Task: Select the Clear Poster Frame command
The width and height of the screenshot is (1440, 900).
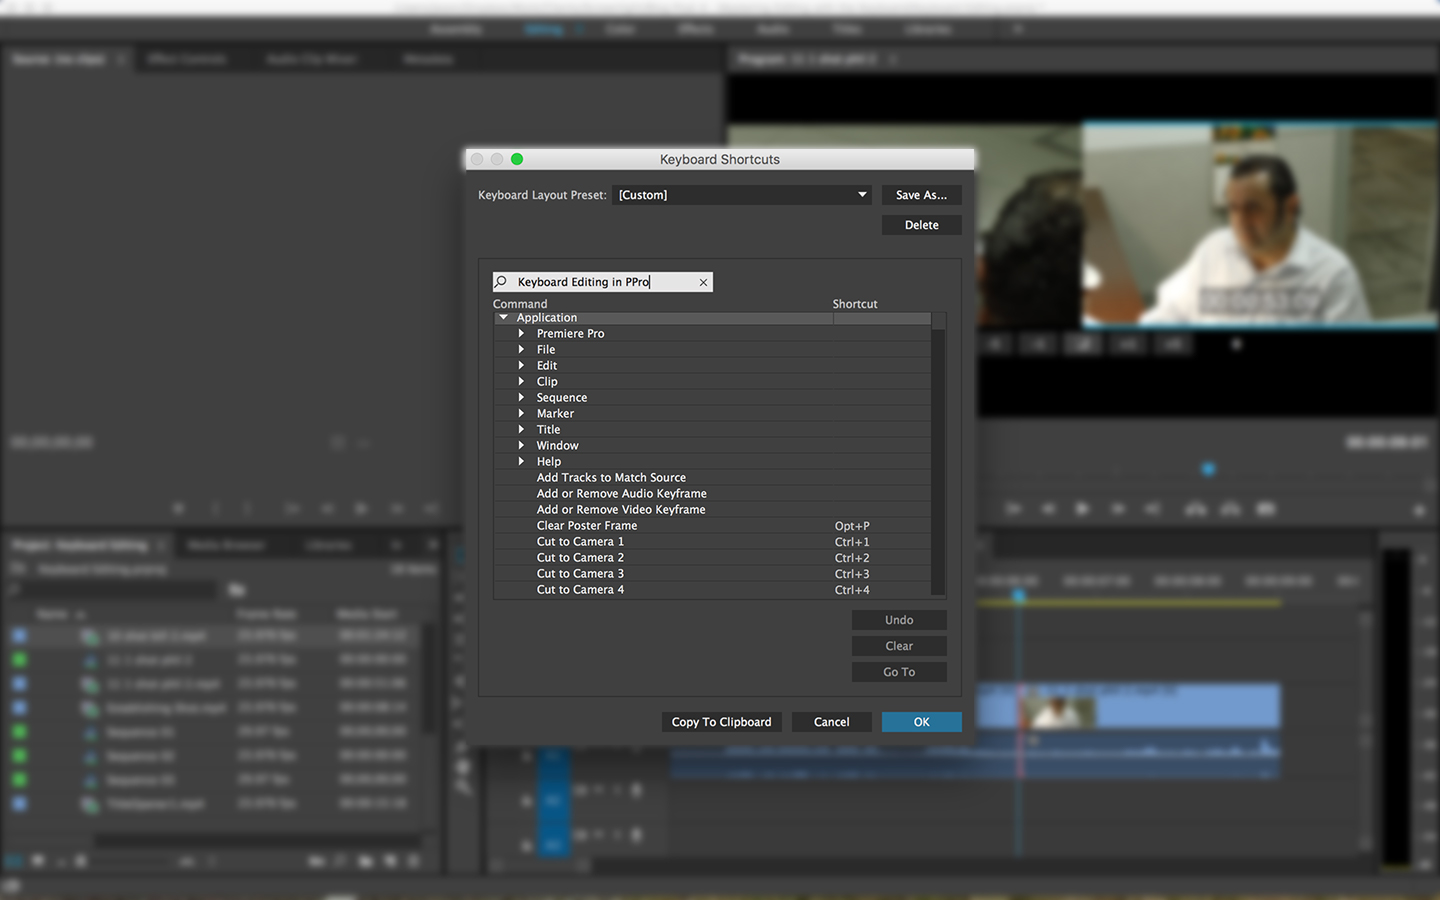Action: coord(586,526)
